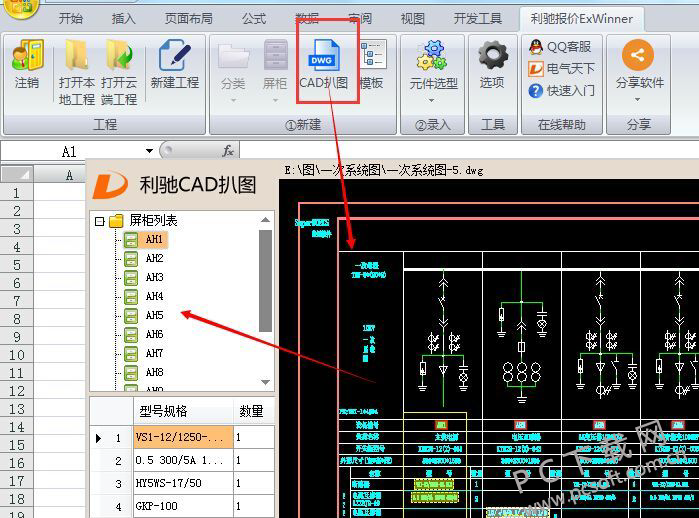Open 选项 settings gear
Viewport: 699px width, 518px height.
click(492, 65)
